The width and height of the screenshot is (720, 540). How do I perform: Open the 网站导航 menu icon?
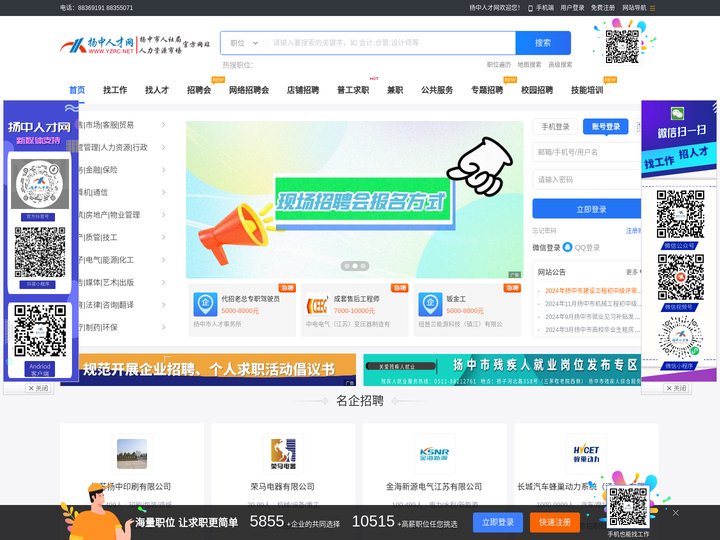[652, 8]
